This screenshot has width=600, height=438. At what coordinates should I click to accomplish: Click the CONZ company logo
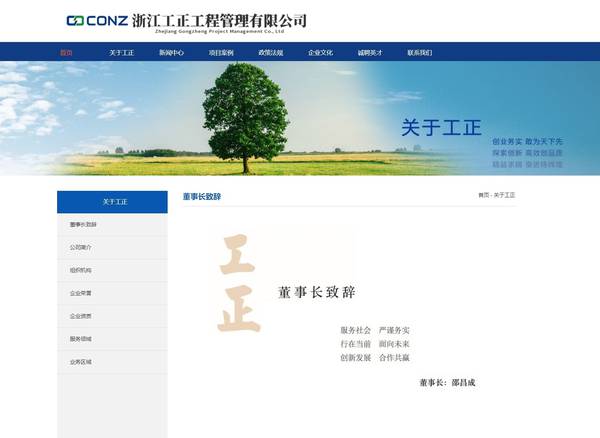click(x=186, y=21)
